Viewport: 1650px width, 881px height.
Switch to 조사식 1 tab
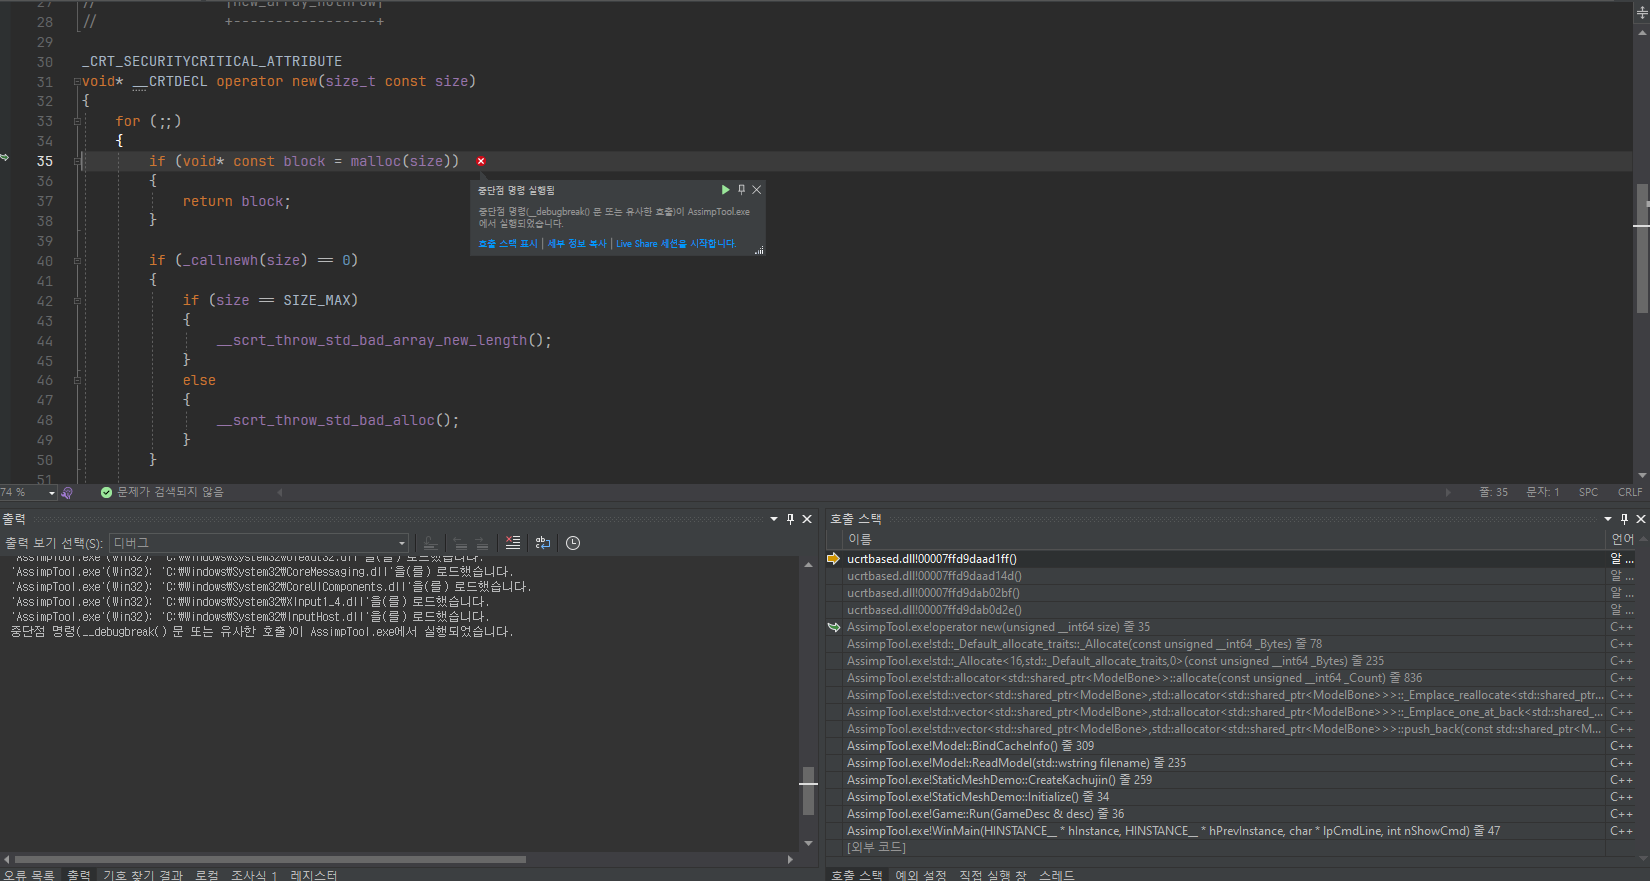coord(254,875)
